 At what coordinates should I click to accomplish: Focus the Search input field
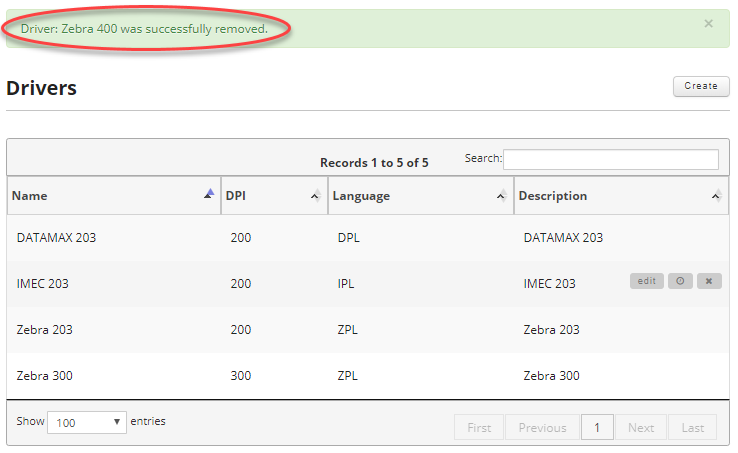click(x=611, y=159)
